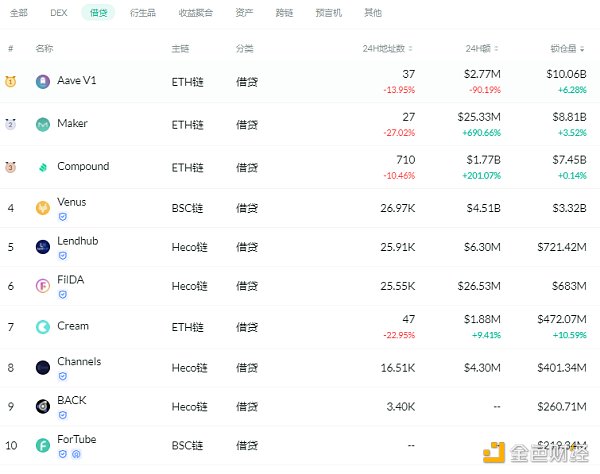
Task: Click Cream locked value $472.07M
Action: click(x=562, y=319)
